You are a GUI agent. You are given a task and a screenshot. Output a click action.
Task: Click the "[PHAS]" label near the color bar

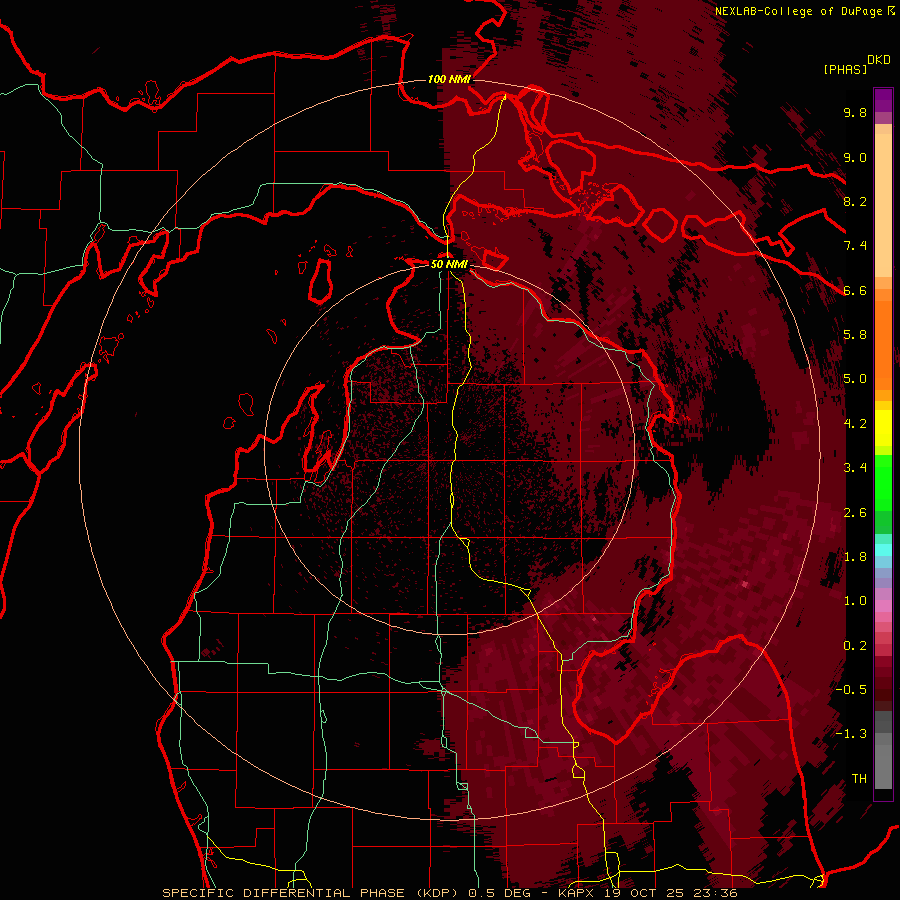click(845, 69)
